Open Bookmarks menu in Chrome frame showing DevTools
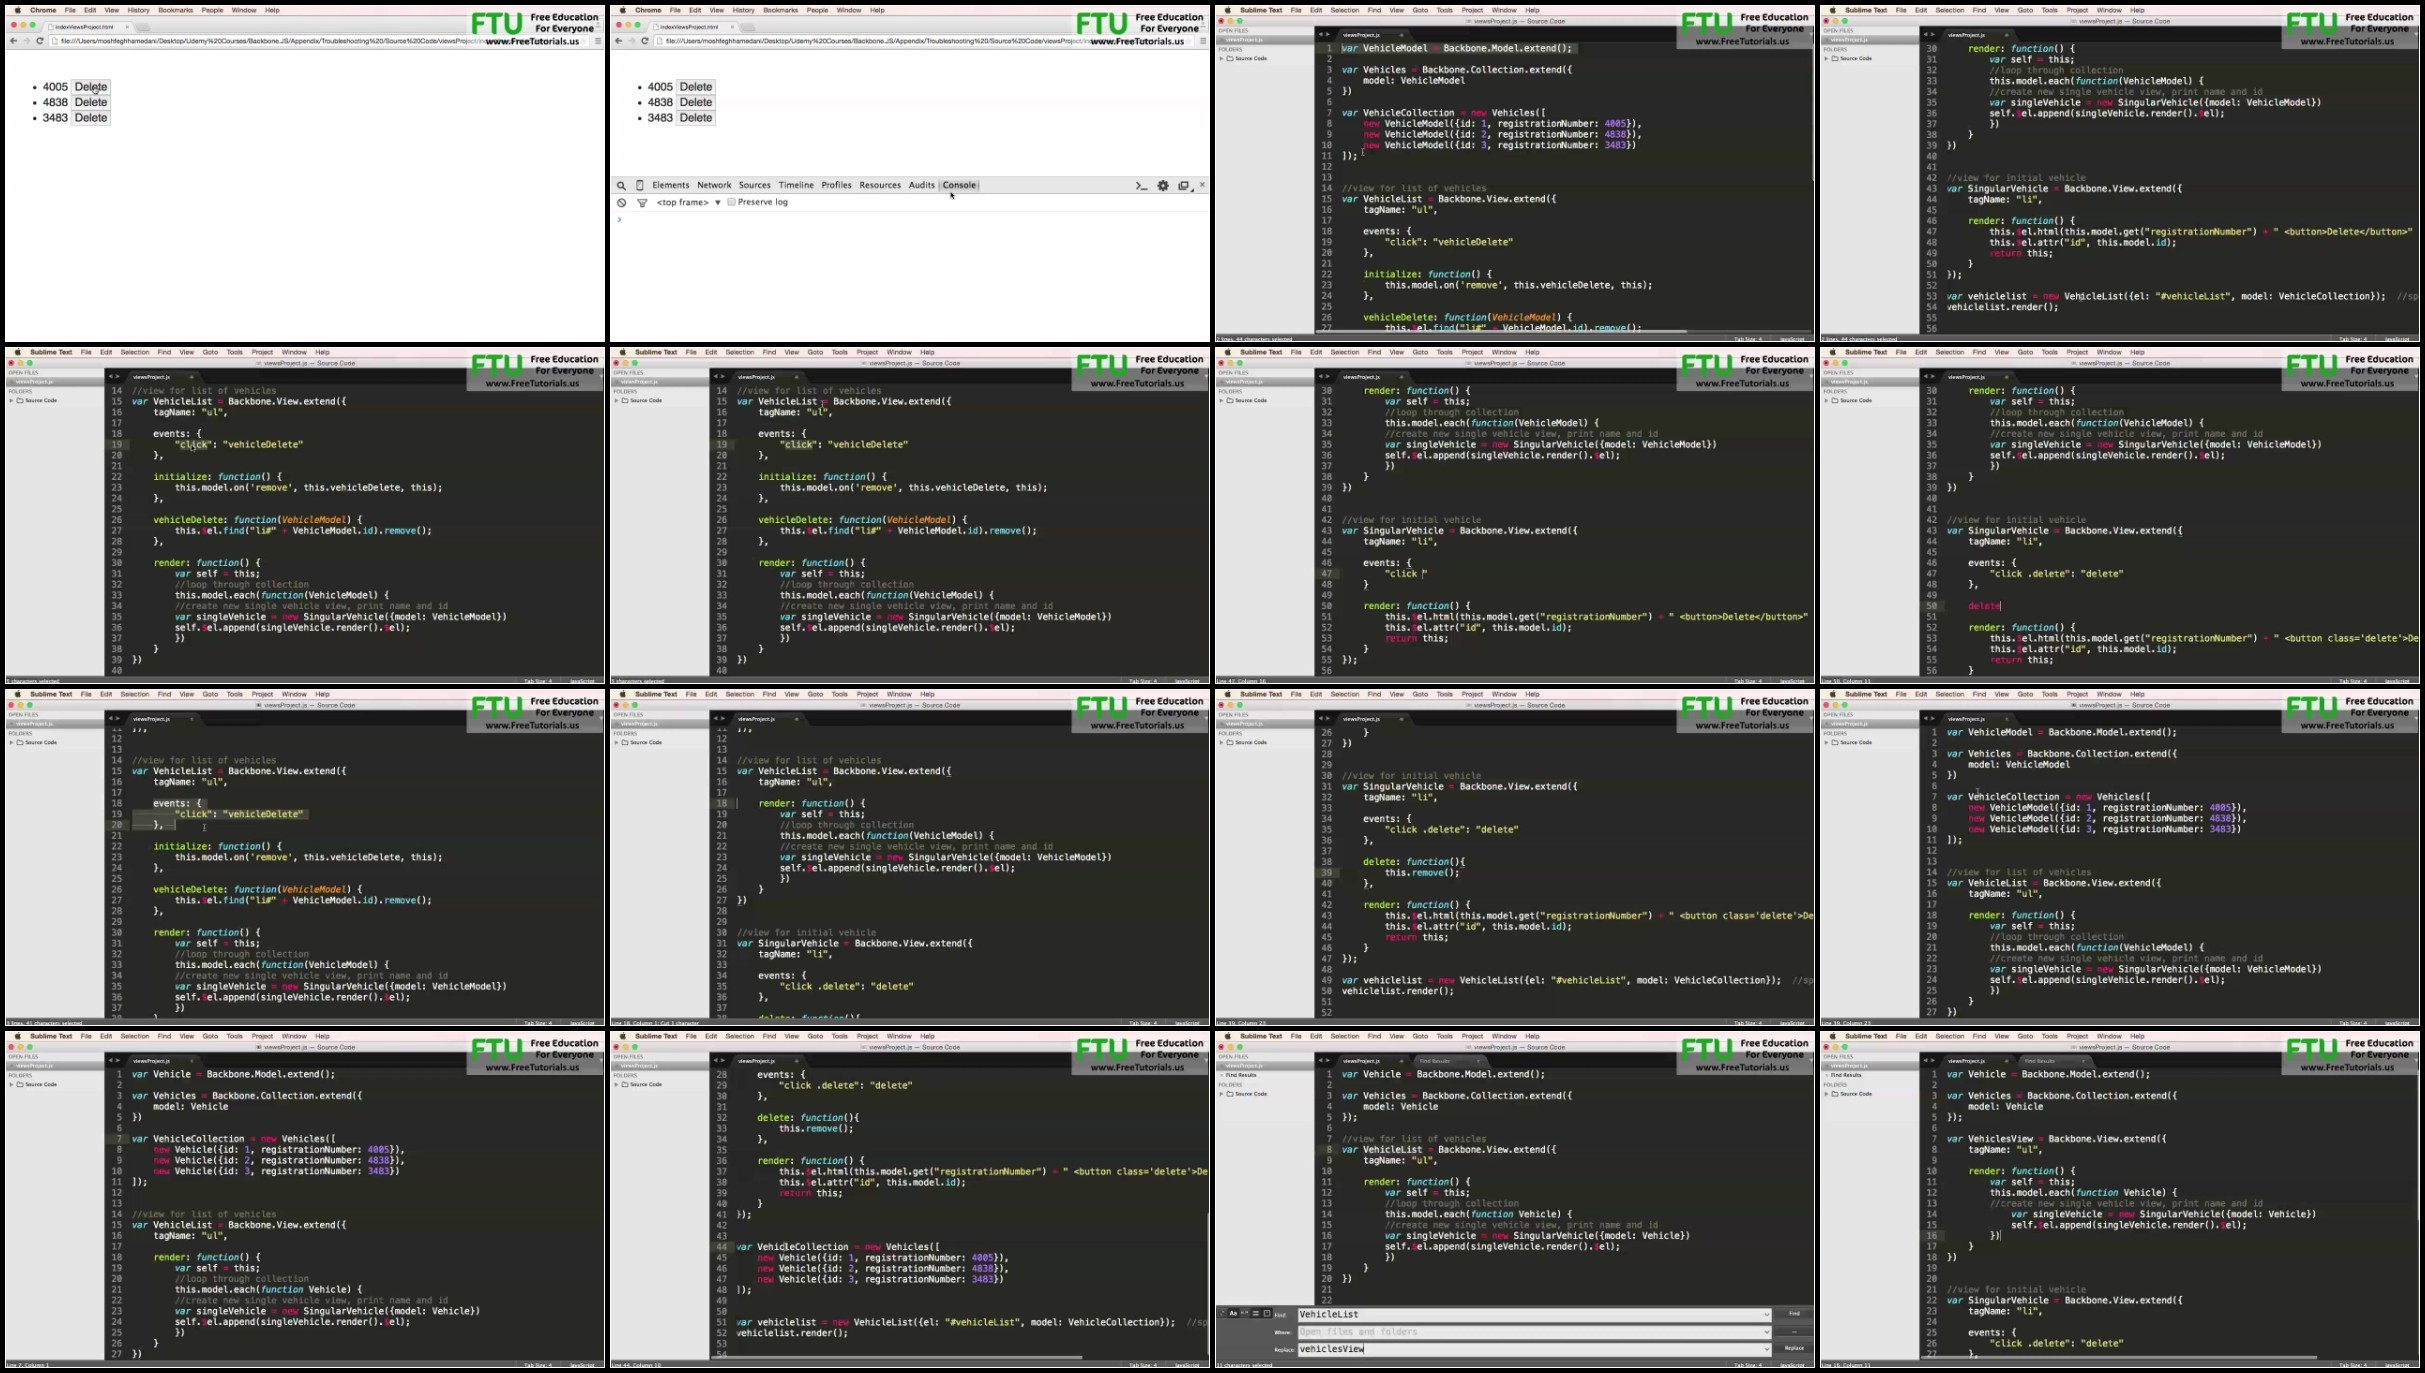 pyautogui.click(x=780, y=10)
